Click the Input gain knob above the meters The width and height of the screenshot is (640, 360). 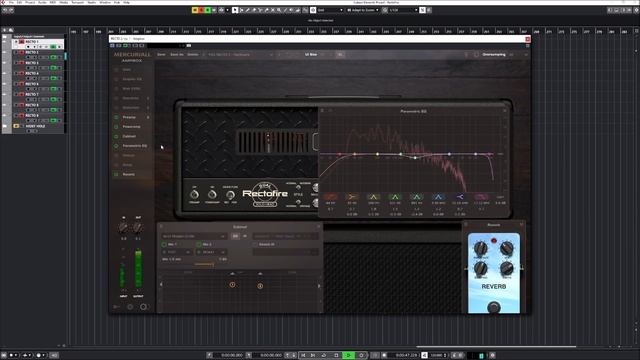[x=123, y=228]
